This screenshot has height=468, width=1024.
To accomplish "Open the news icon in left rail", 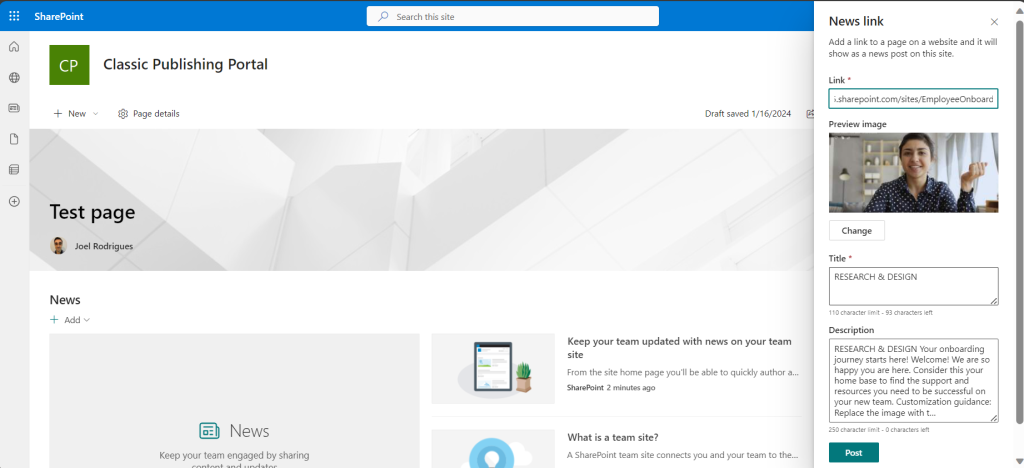I will (x=14, y=108).
